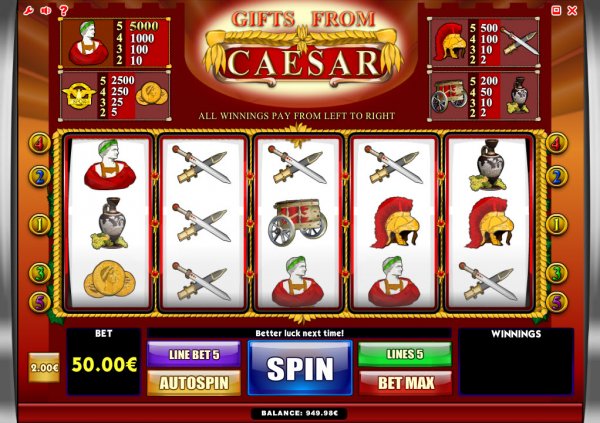Open help with the question mark icon

pos(64,10)
